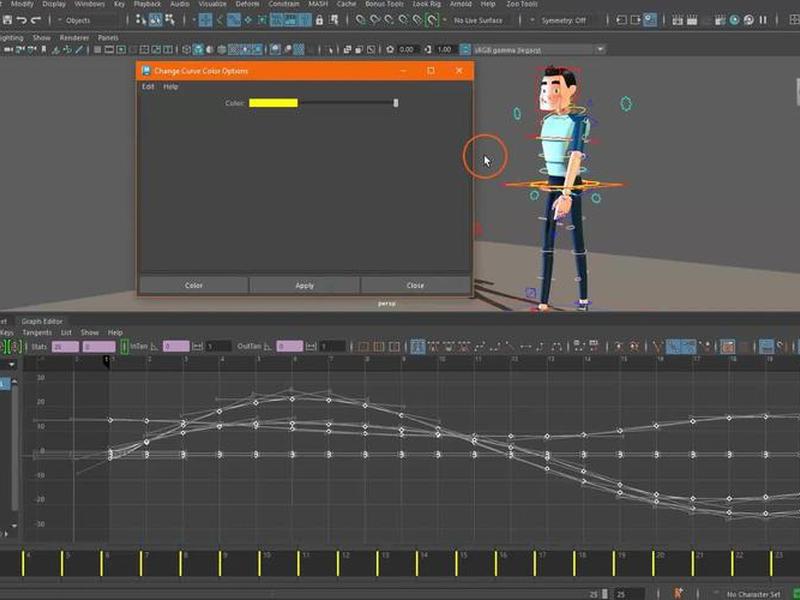Click the exposure 0.00 value field
Screen dimensions: 800x600
pos(407,49)
